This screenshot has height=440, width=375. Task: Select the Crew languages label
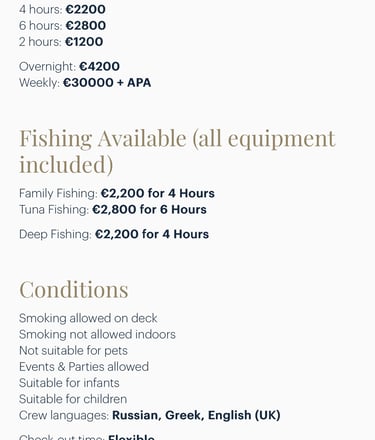pyautogui.click(x=64, y=415)
